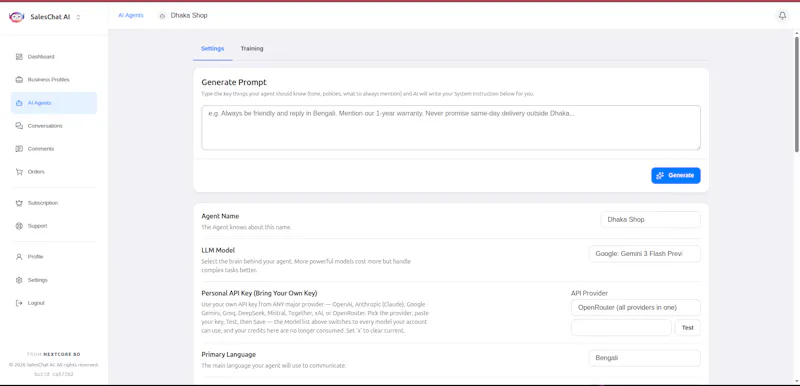Click the Conversations chat icon
Screen dimensions: 800x386
click(19, 126)
